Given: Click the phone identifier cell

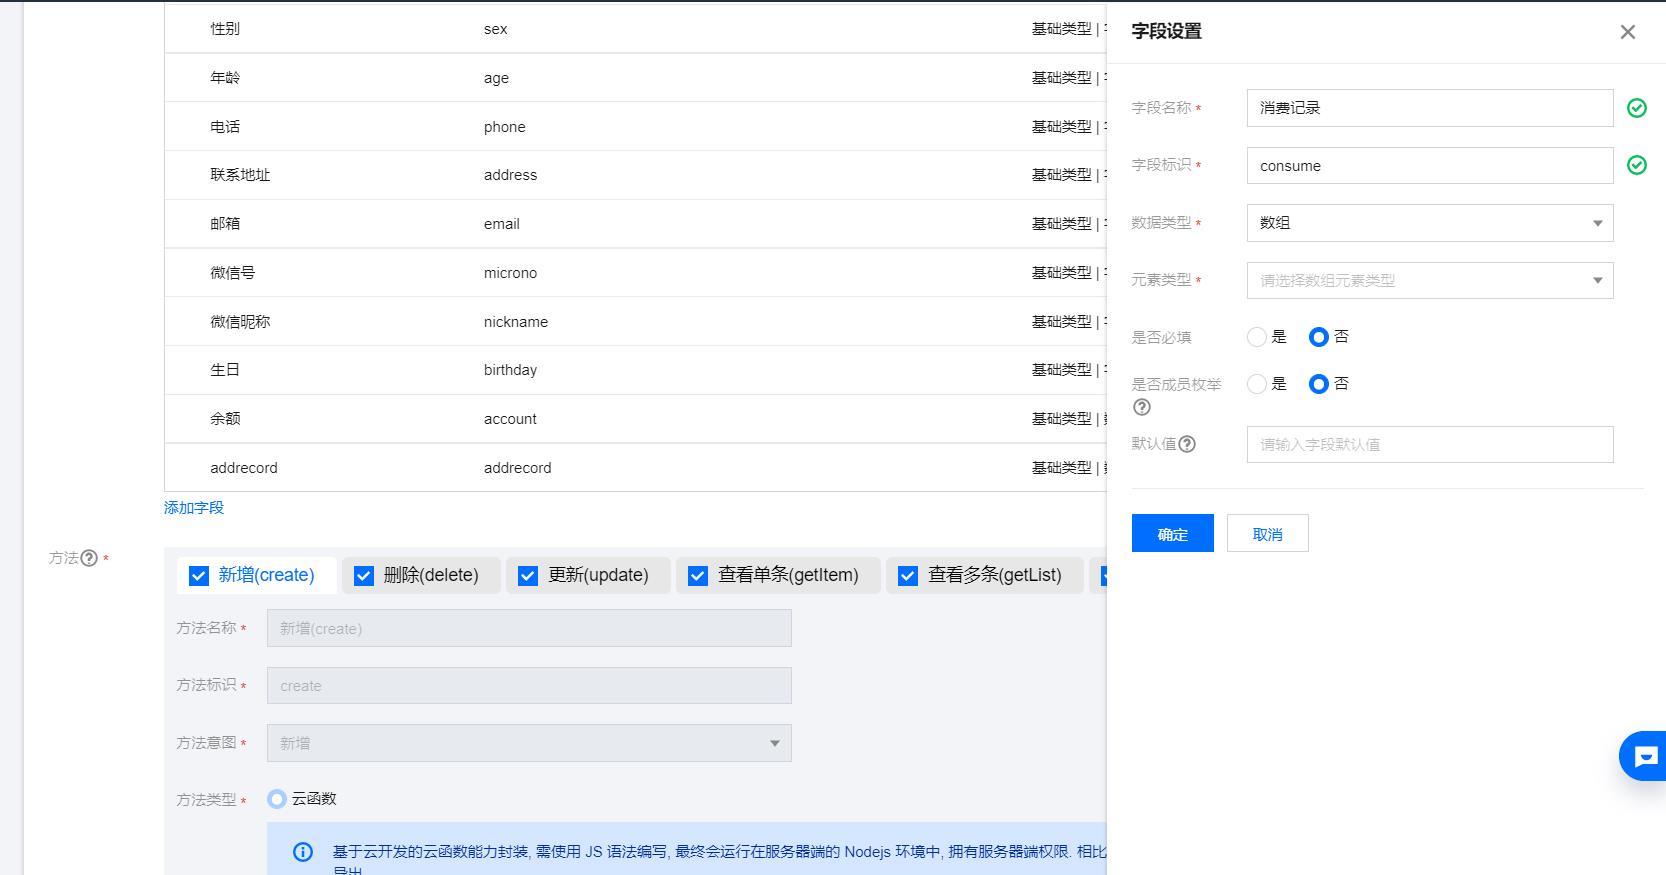Looking at the screenshot, I should pyautogui.click(x=504, y=127).
